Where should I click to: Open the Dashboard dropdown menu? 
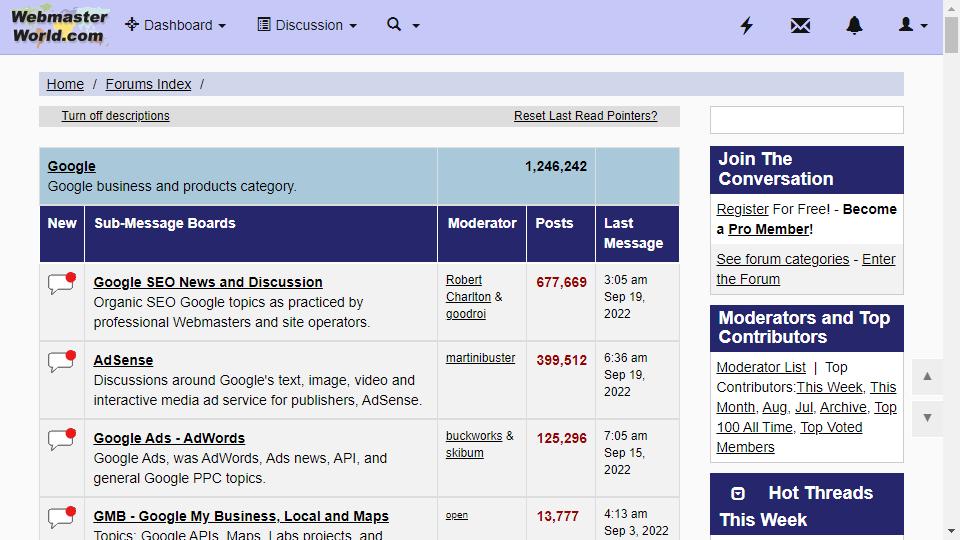click(x=176, y=25)
